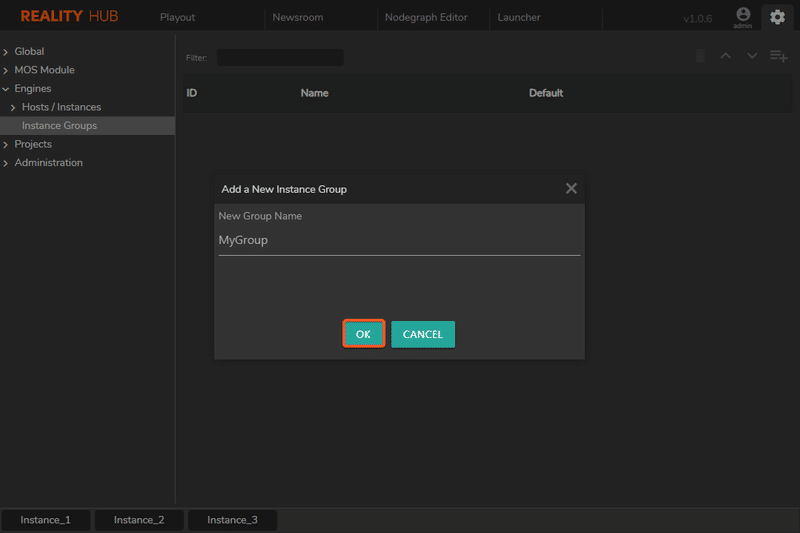The width and height of the screenshot is (800, 533).
Task: Open the Launcher tab
Action: point(519,17)
